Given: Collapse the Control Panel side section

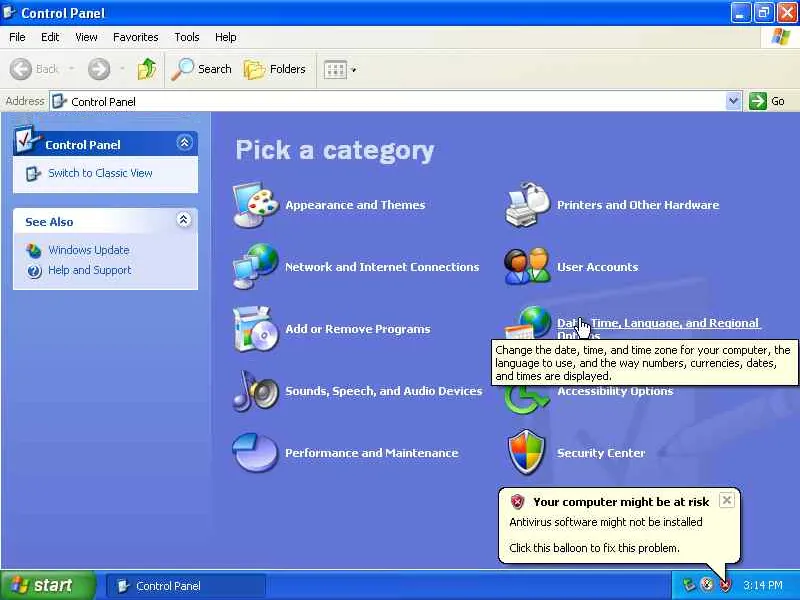Looking at the screenshot, I should 184,142.
